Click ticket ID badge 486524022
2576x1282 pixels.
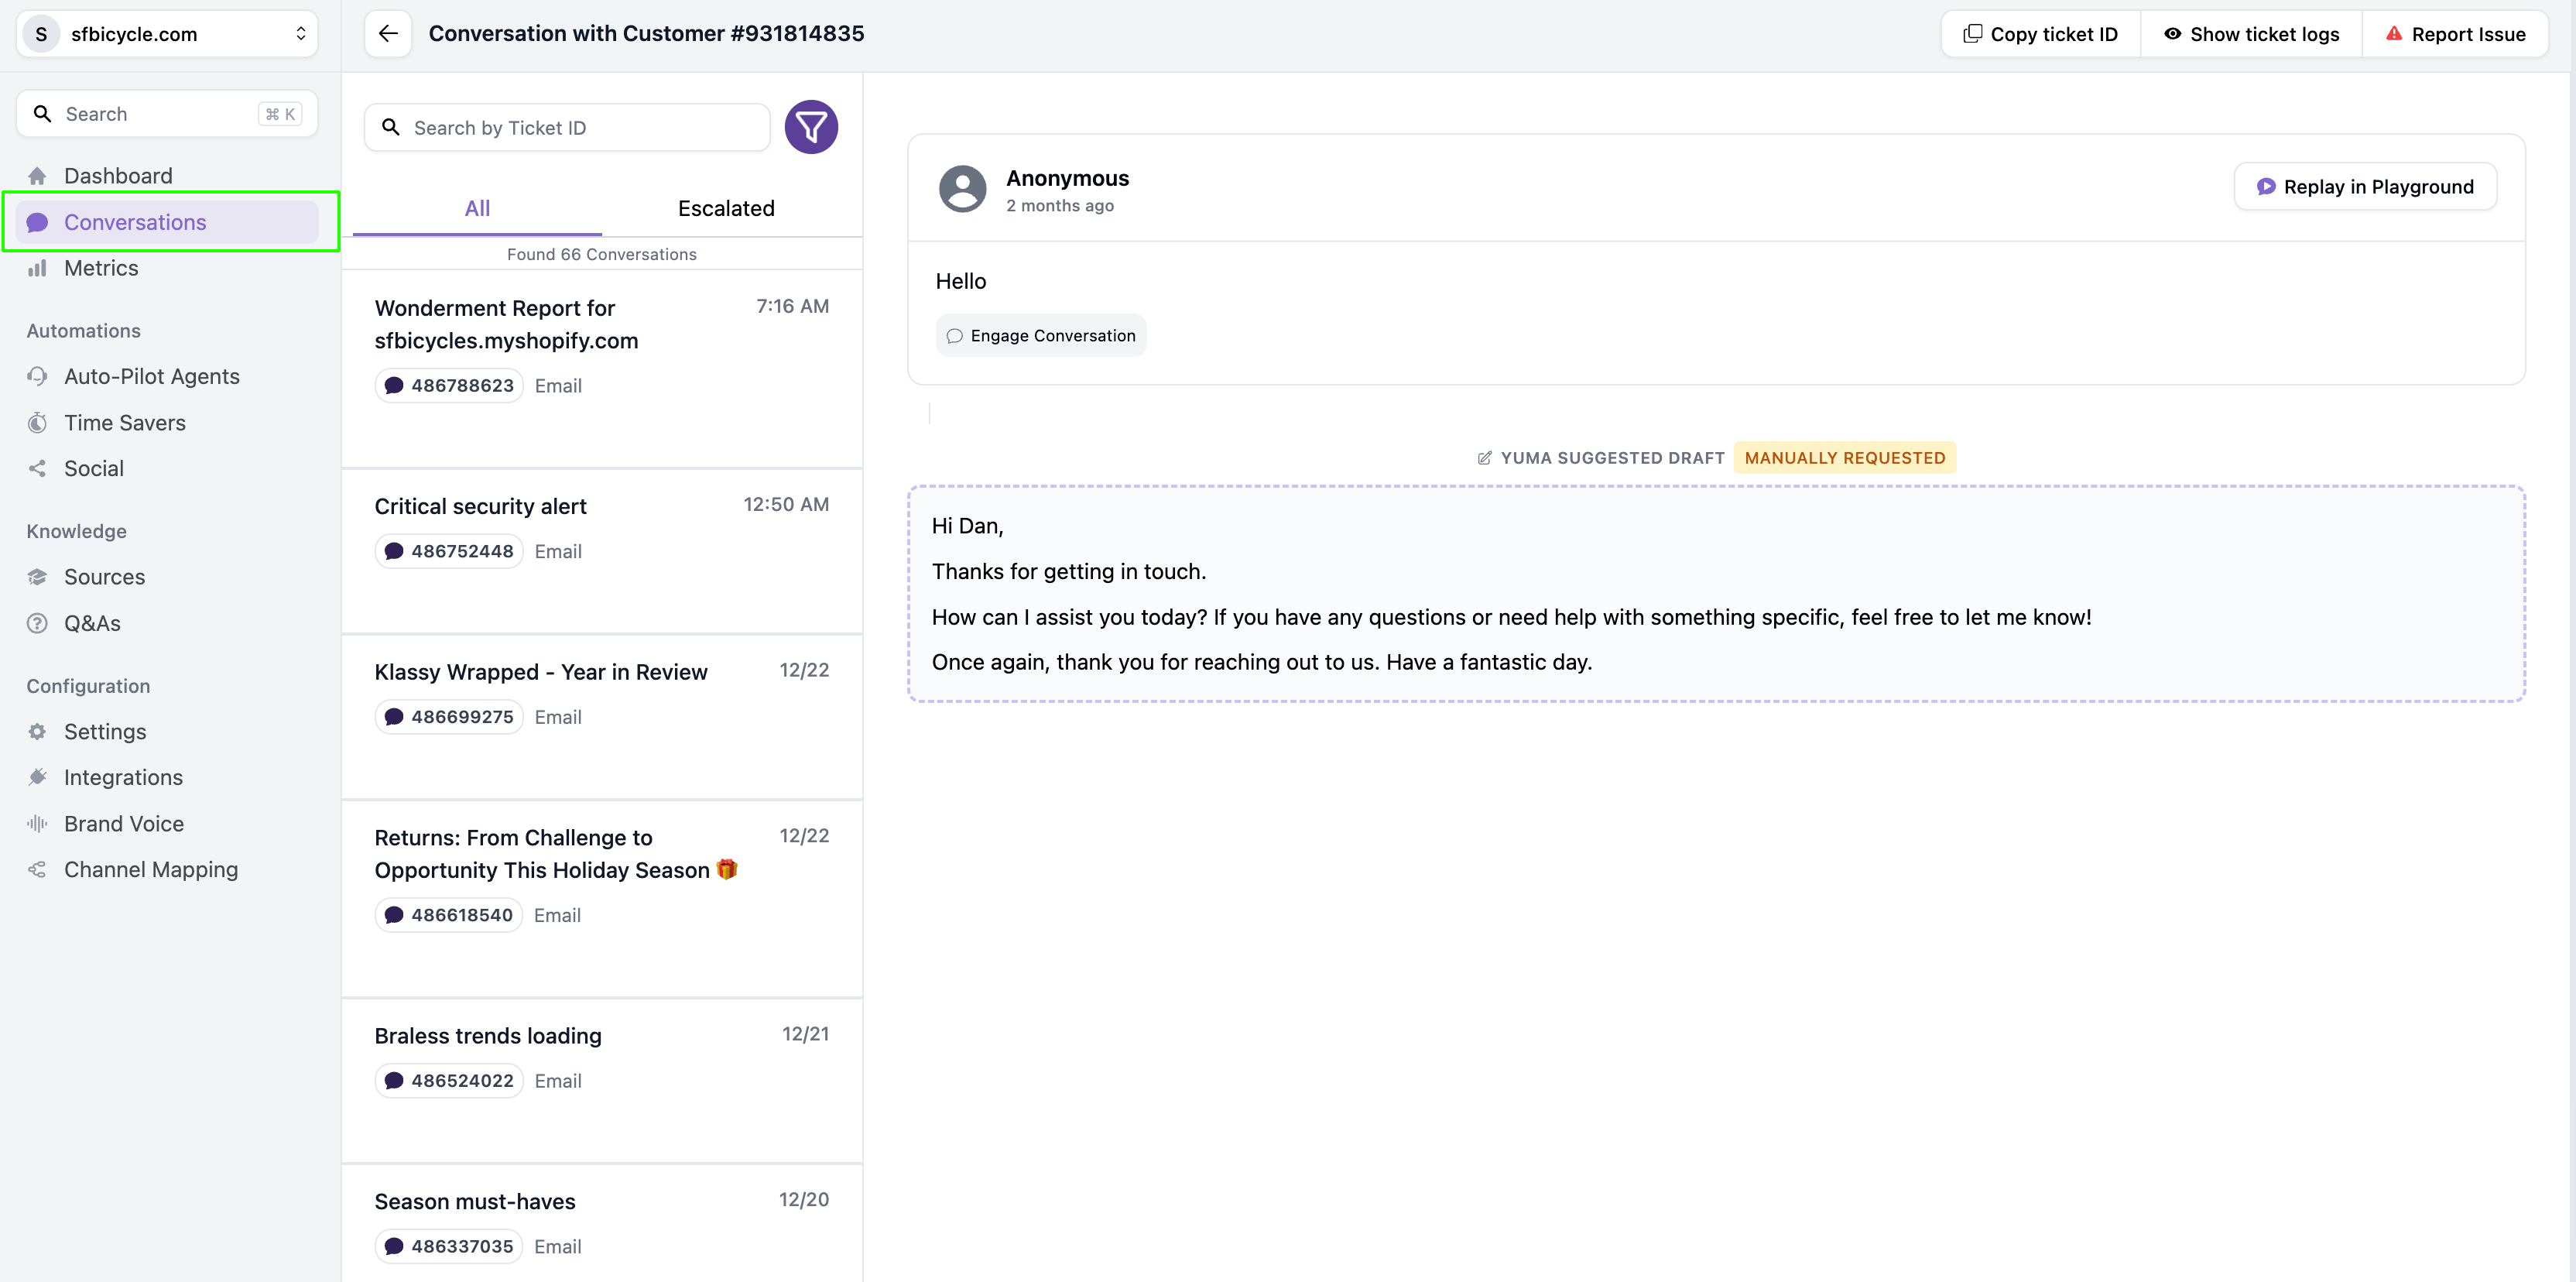click(449, 1081)
